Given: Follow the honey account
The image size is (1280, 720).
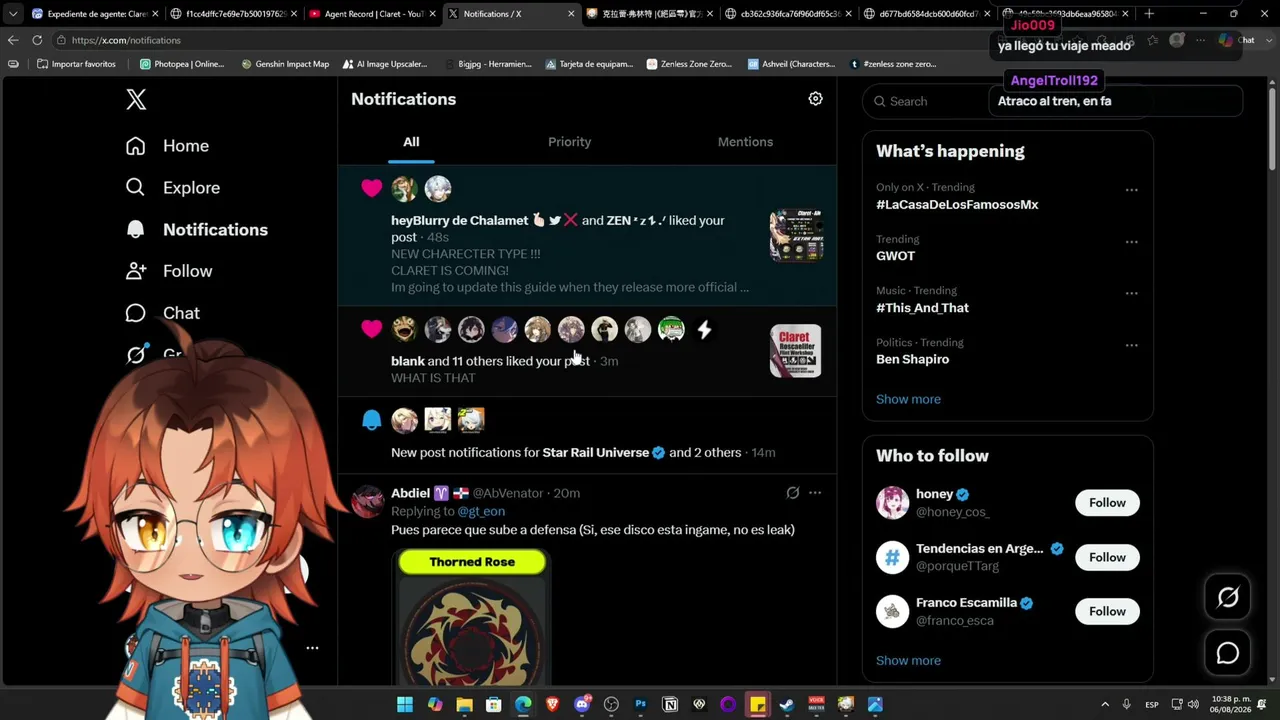Looking at the screenshot, I should pos(1107,503).
